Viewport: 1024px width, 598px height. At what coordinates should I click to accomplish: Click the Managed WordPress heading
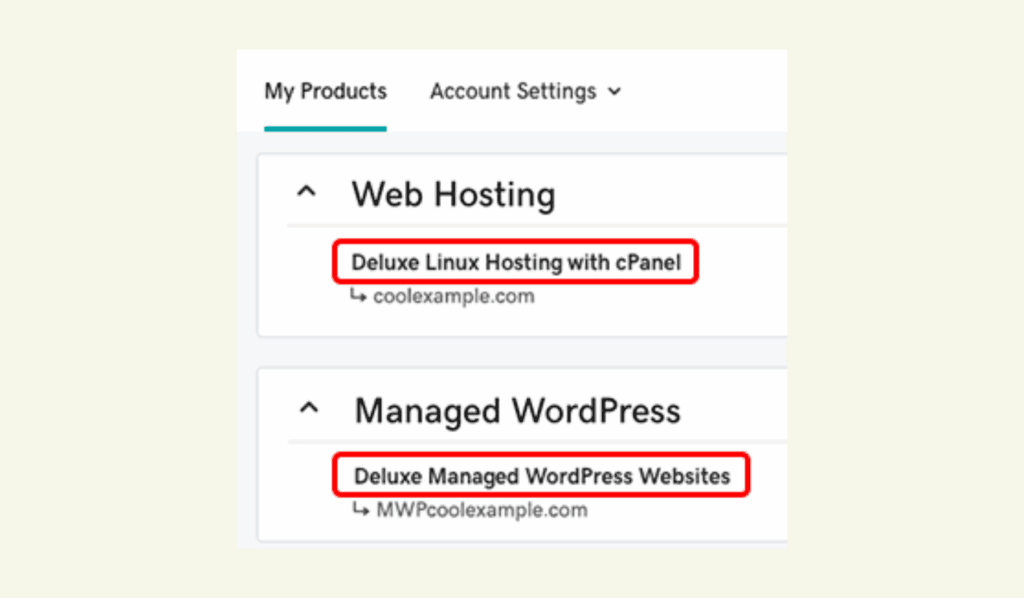coord(517,411)
